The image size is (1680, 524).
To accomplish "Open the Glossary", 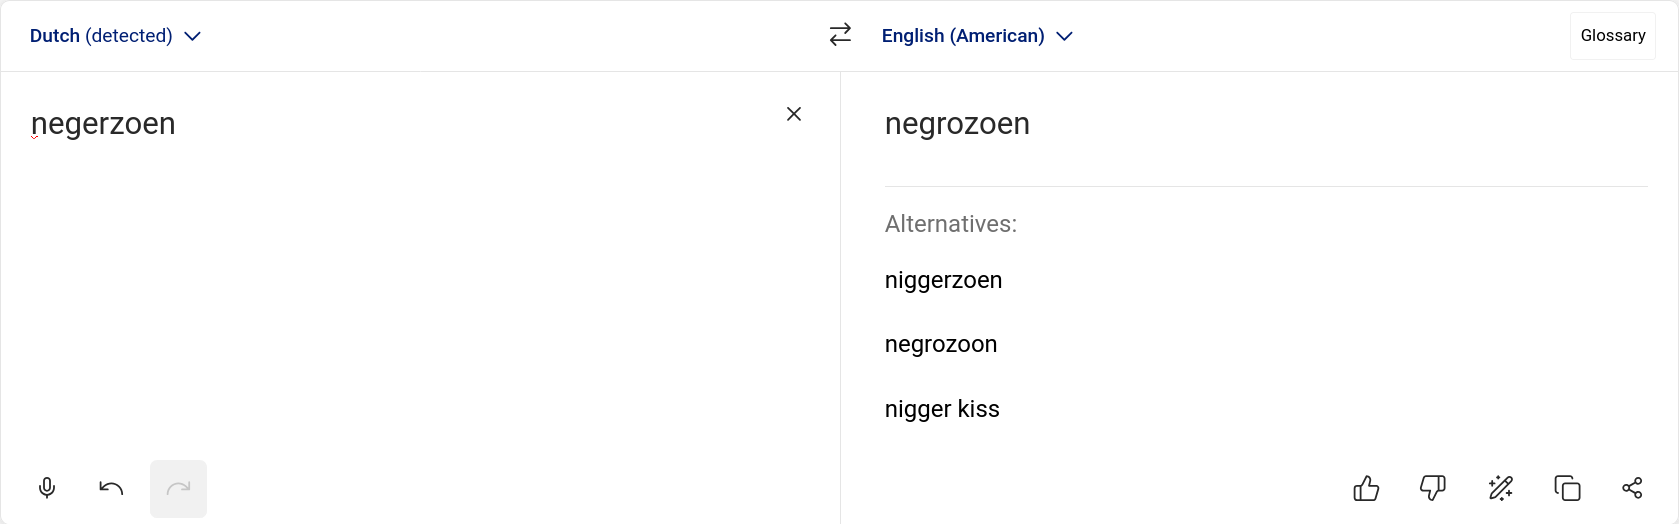I will (x=1612, y=36).
